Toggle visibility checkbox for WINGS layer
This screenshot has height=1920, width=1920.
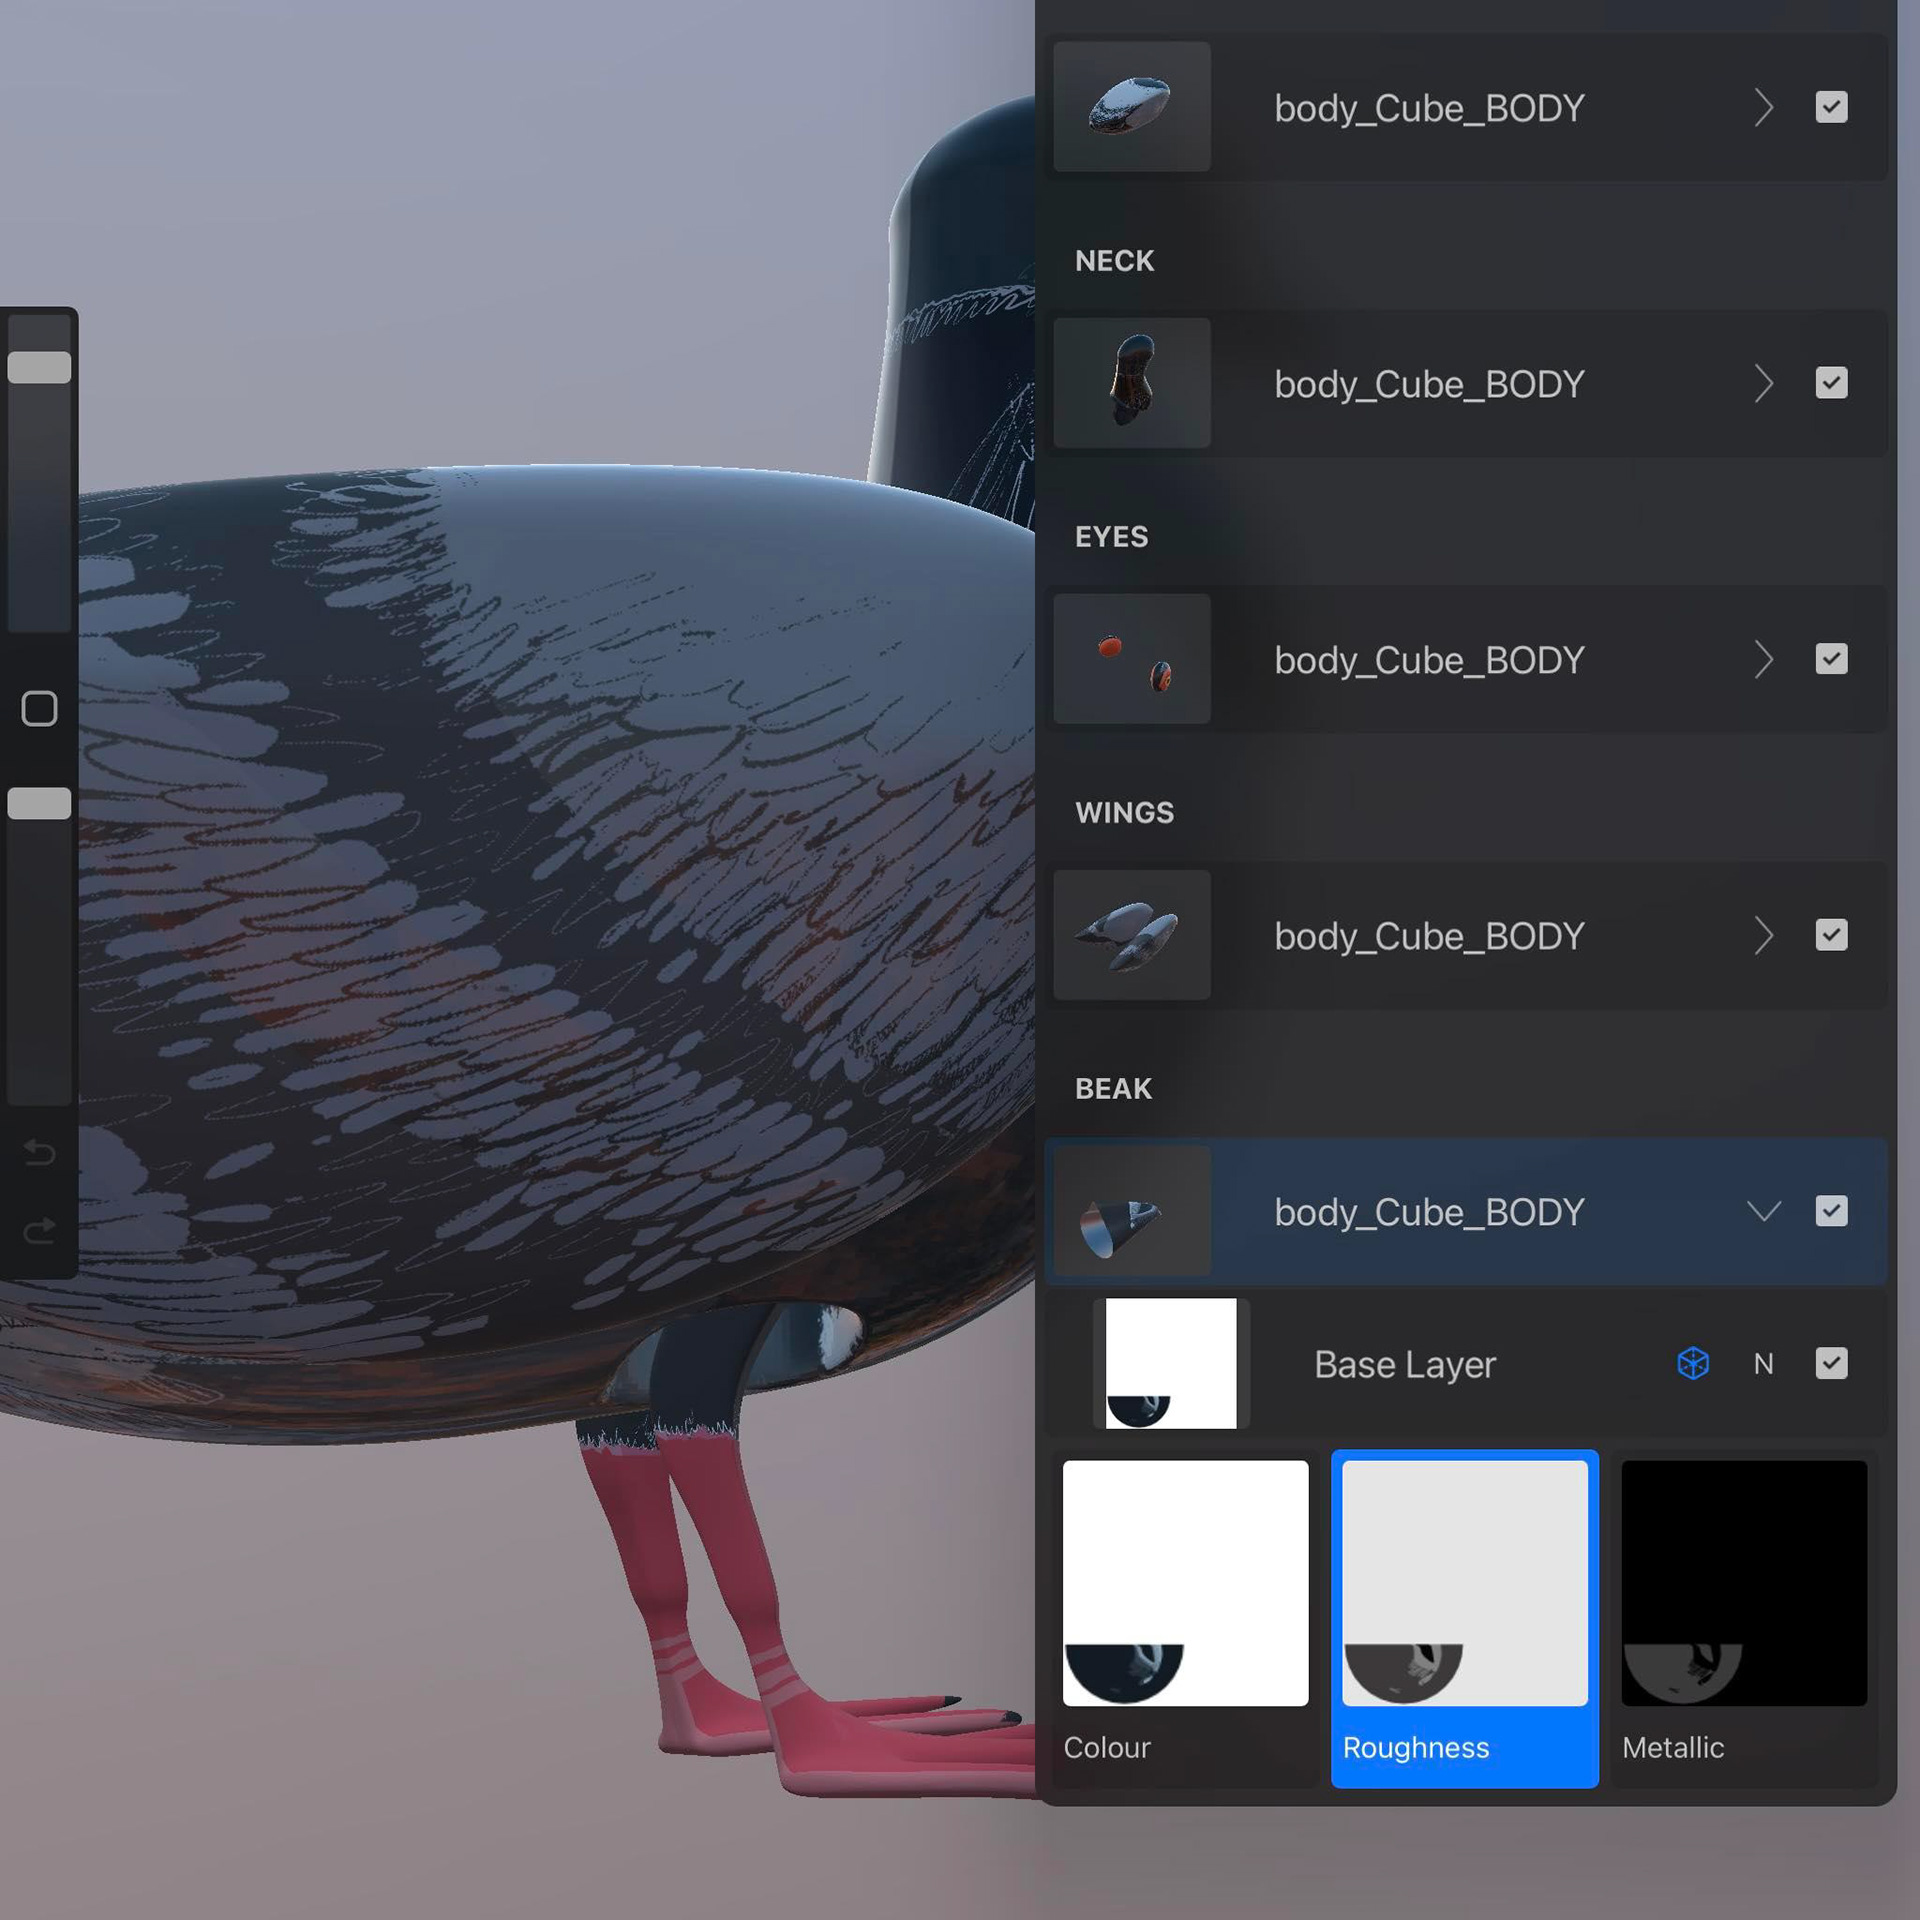(1831, 935)
